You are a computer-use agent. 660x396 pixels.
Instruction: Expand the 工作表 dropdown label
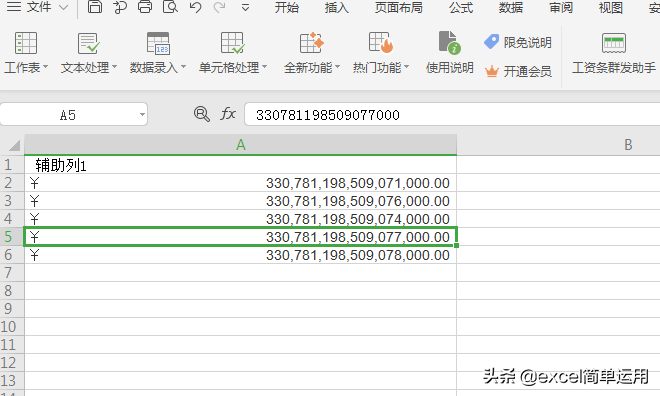[x=26, y=67]
